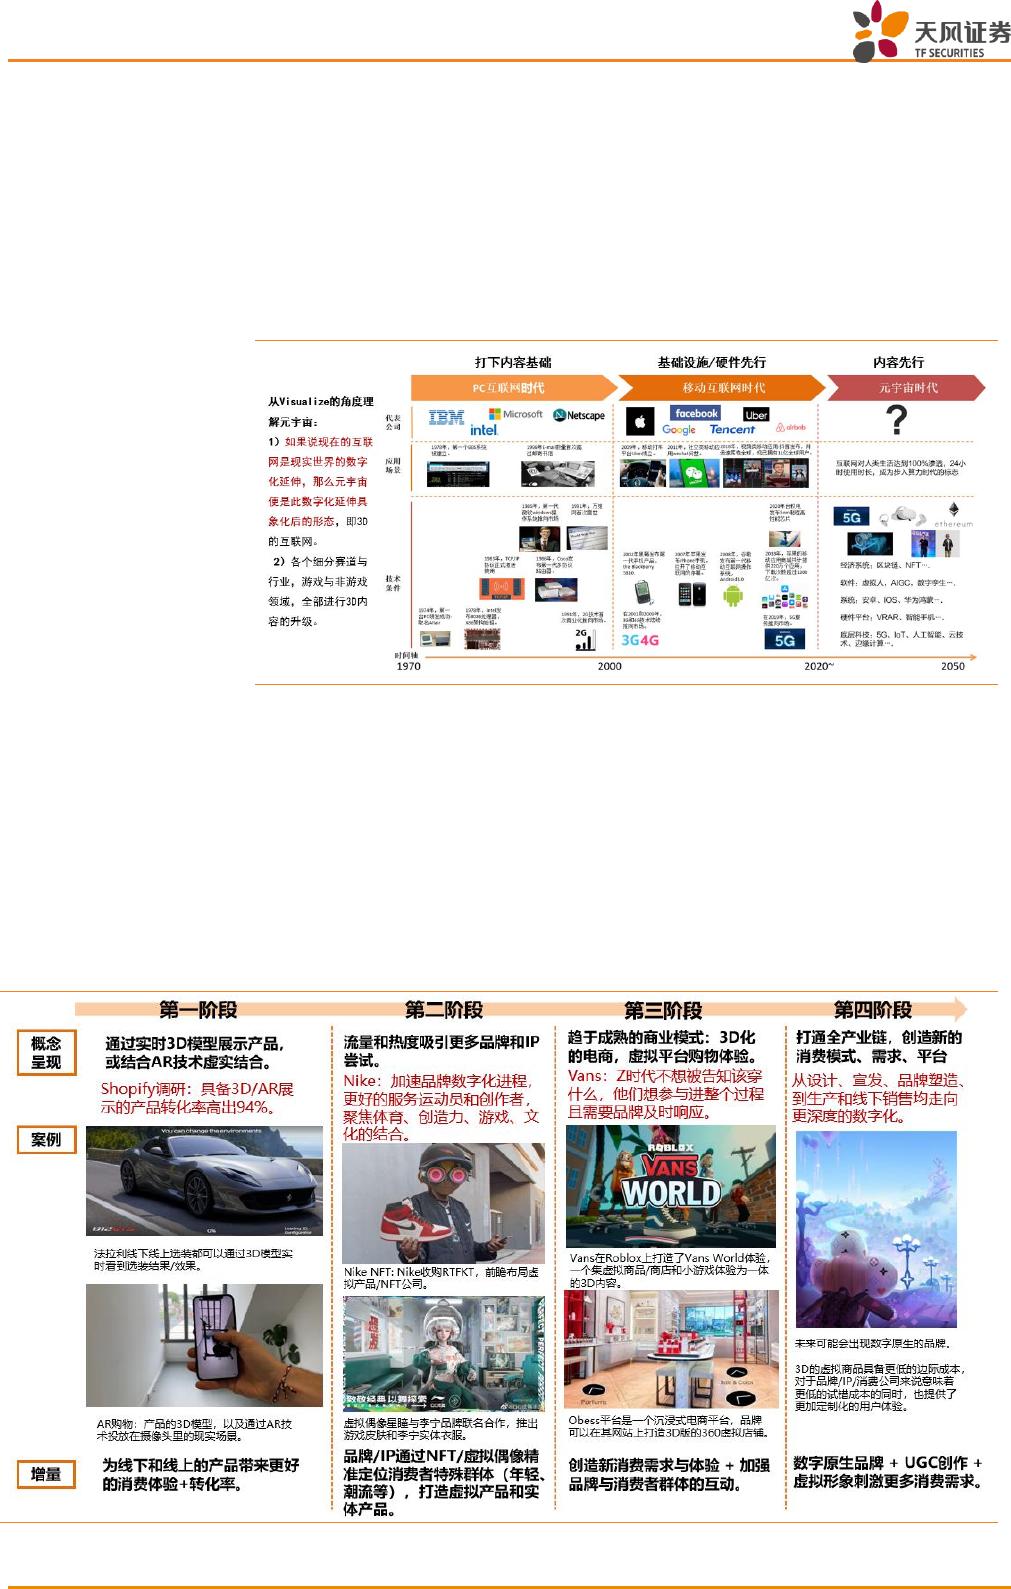Click the facebook logo
1011x1589 pixels.
pyautogui.click(x=696, y=413)
